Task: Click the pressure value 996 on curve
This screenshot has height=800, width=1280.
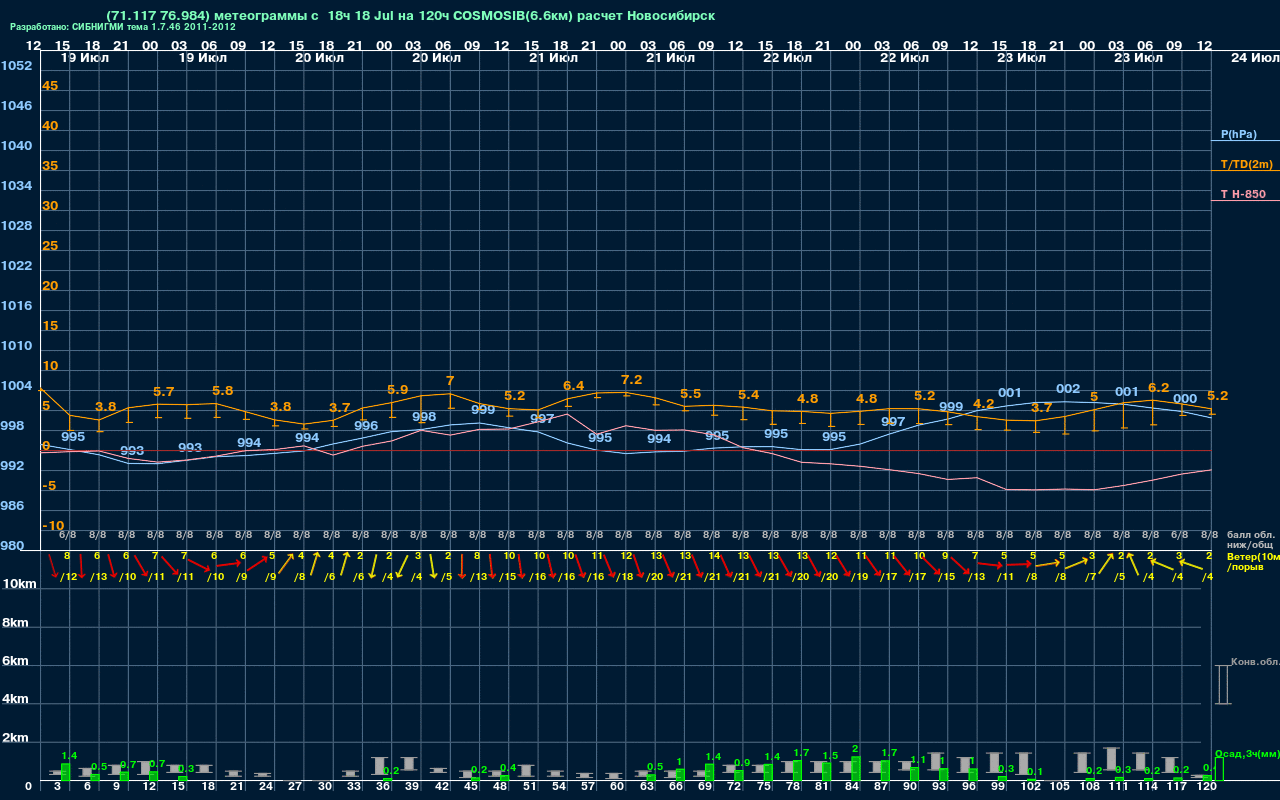Action: tap(366, 426)
